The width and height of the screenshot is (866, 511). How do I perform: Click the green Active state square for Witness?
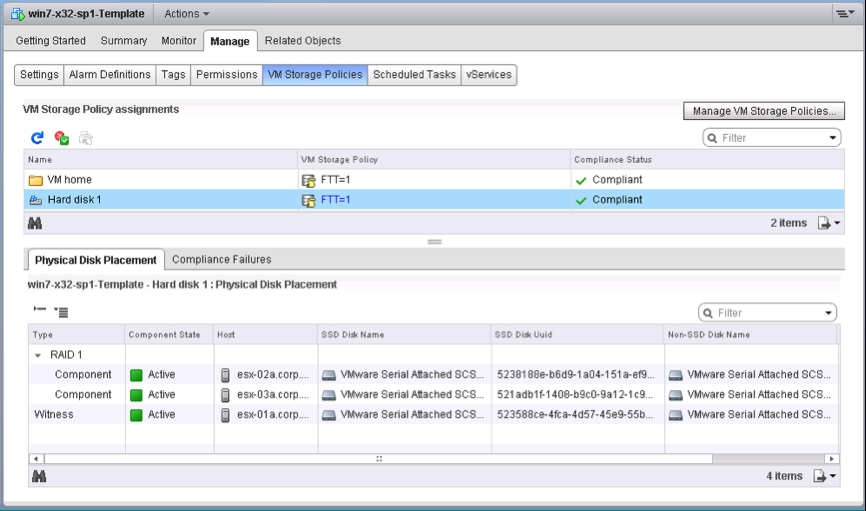pyautogui.click(x=136, y=415)
